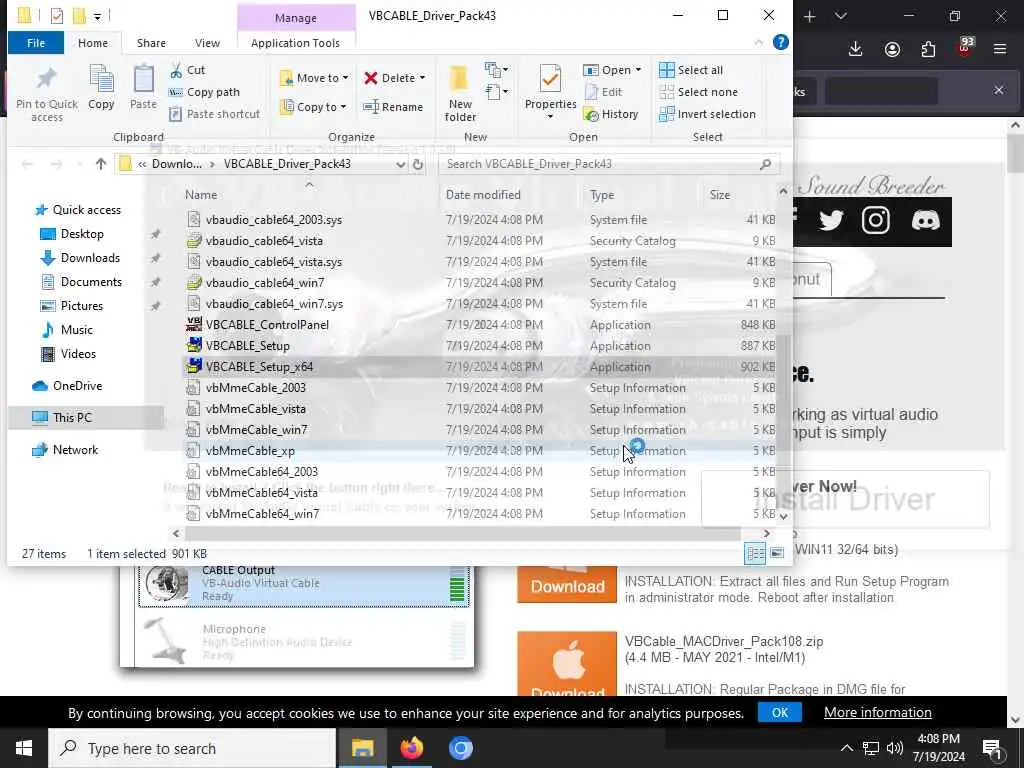Sort by Name column header
The image size is (1024, 768).
[x=200, y=195]
